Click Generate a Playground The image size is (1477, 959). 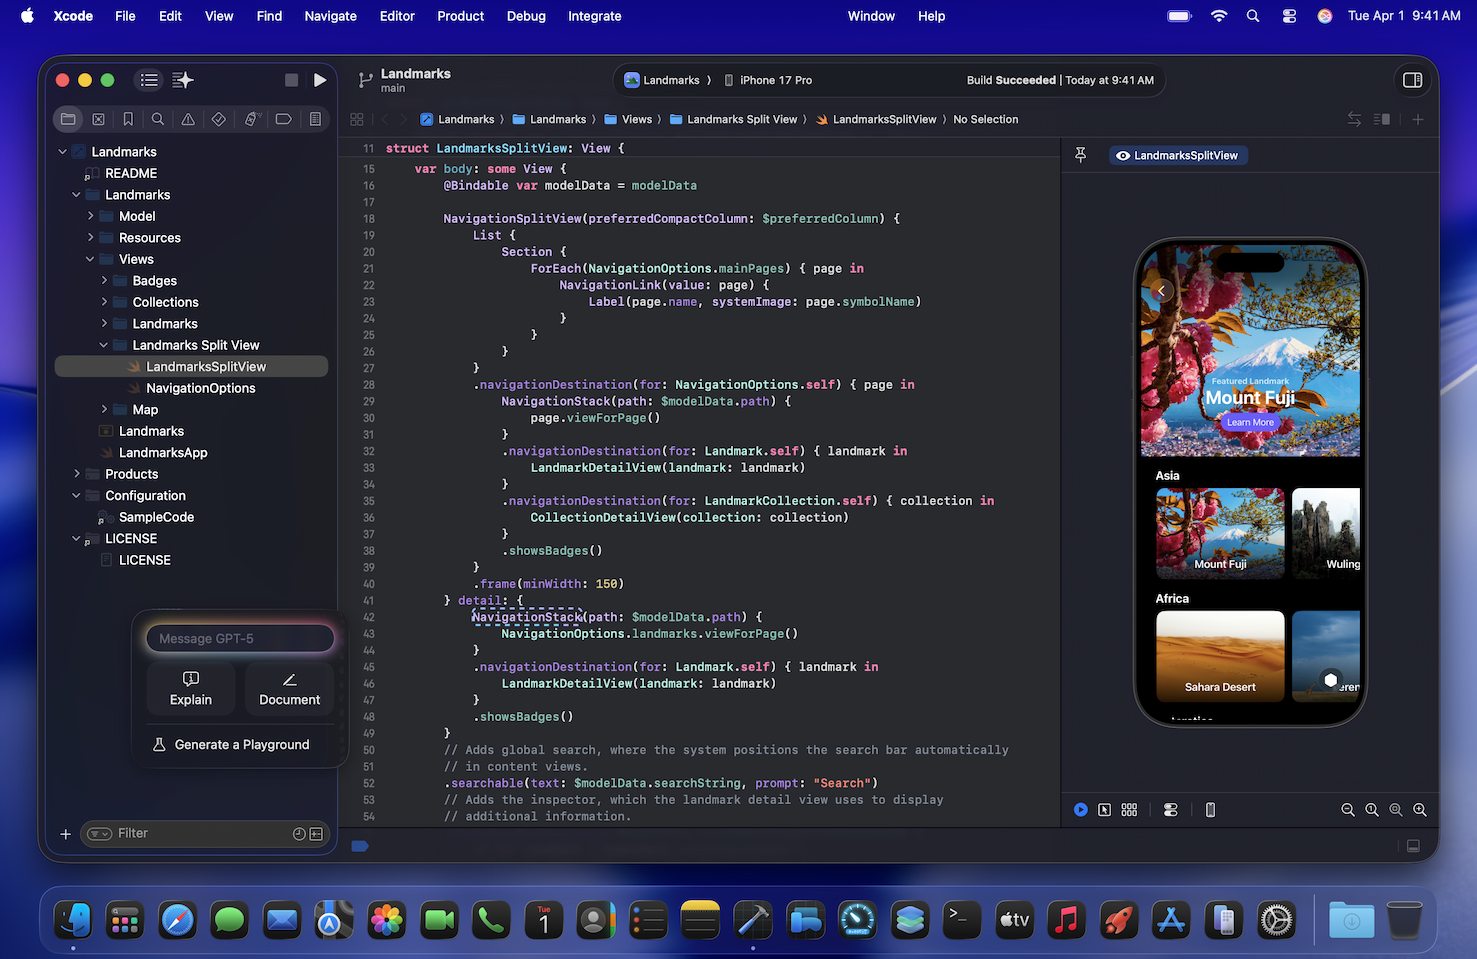[x=231, y=744]
